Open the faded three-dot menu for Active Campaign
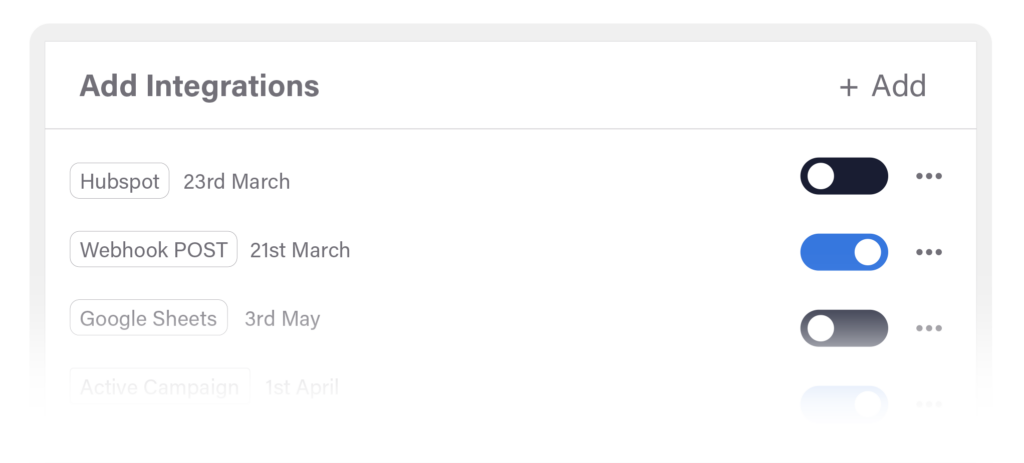1024x463 pixels. (929, 403)
